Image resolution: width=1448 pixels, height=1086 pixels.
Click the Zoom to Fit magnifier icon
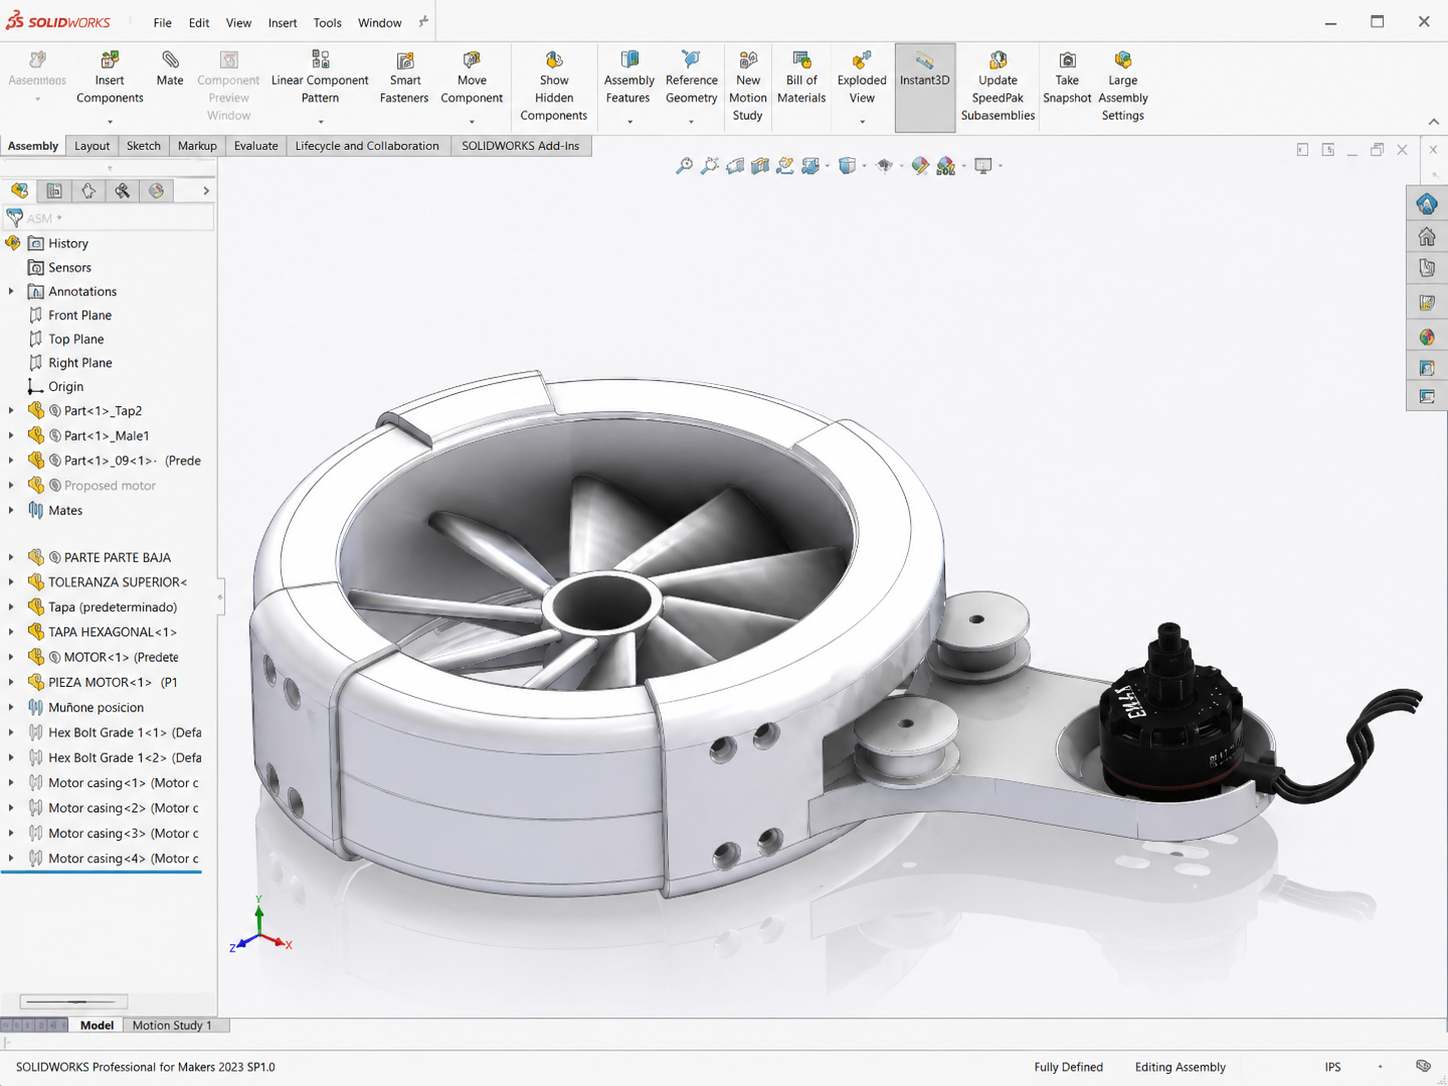click(x=684, y=166)
